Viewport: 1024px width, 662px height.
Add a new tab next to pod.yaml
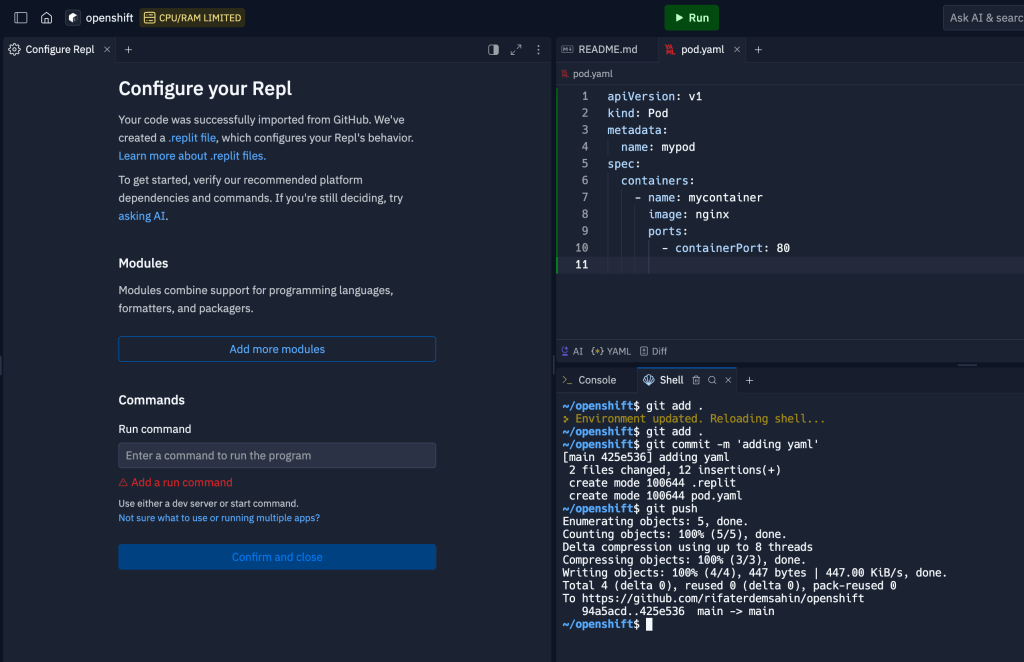coord(758,50)
